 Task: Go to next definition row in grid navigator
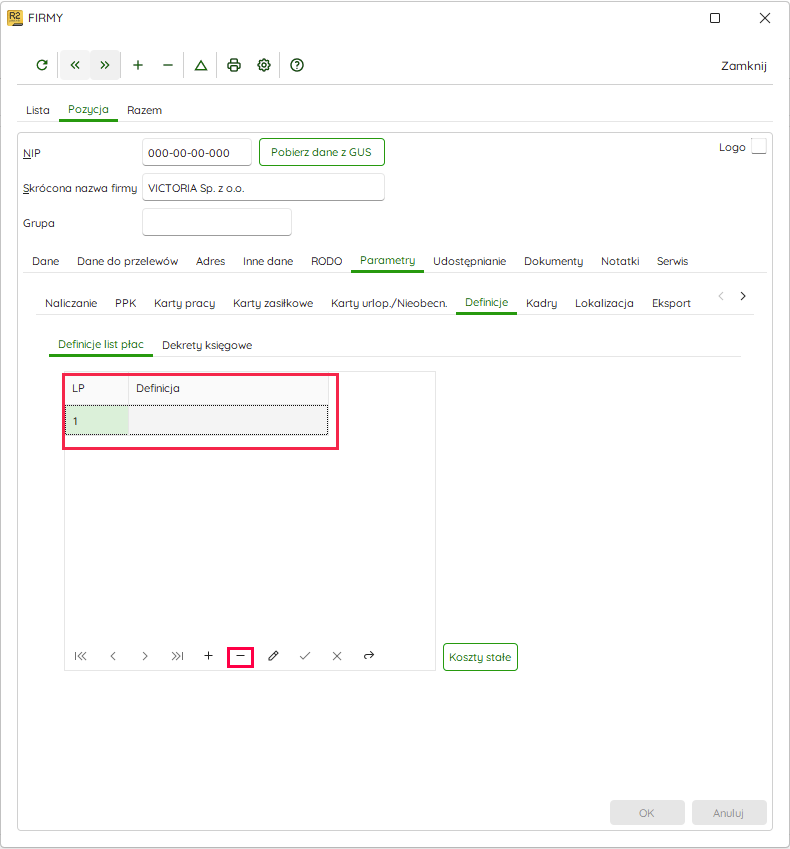pos(145,656)
